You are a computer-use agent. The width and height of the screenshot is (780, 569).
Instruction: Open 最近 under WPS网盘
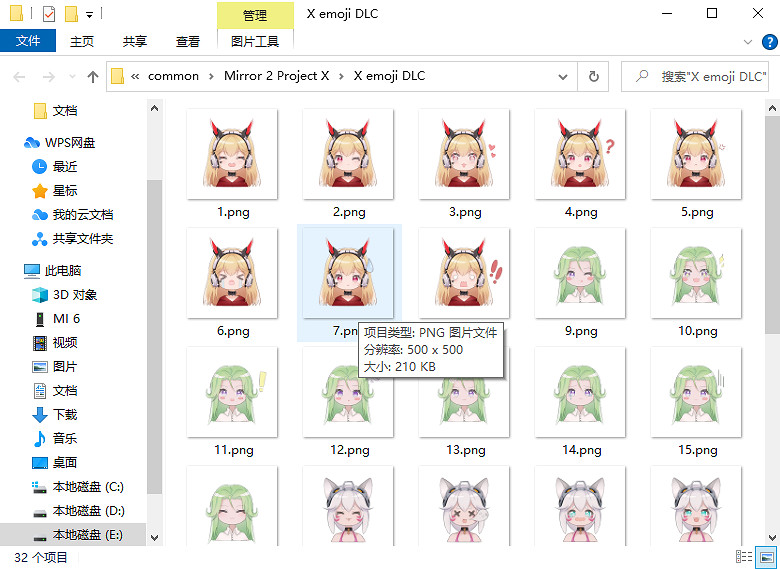click(55, 167)
